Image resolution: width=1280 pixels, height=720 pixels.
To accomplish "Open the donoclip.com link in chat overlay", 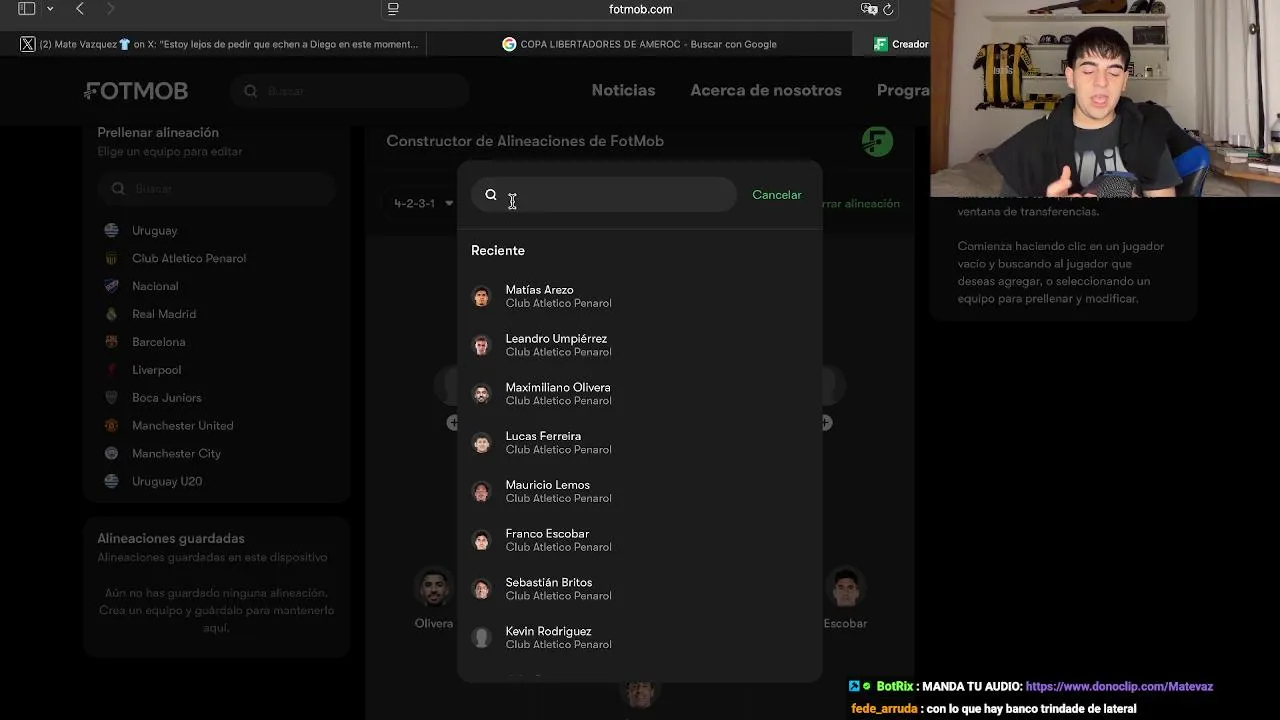I will point(1119,687).
